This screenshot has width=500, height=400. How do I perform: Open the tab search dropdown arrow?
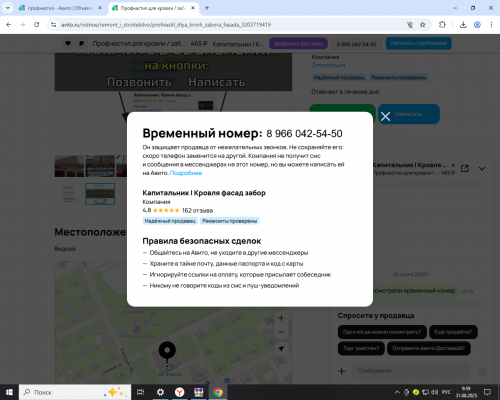7,8
